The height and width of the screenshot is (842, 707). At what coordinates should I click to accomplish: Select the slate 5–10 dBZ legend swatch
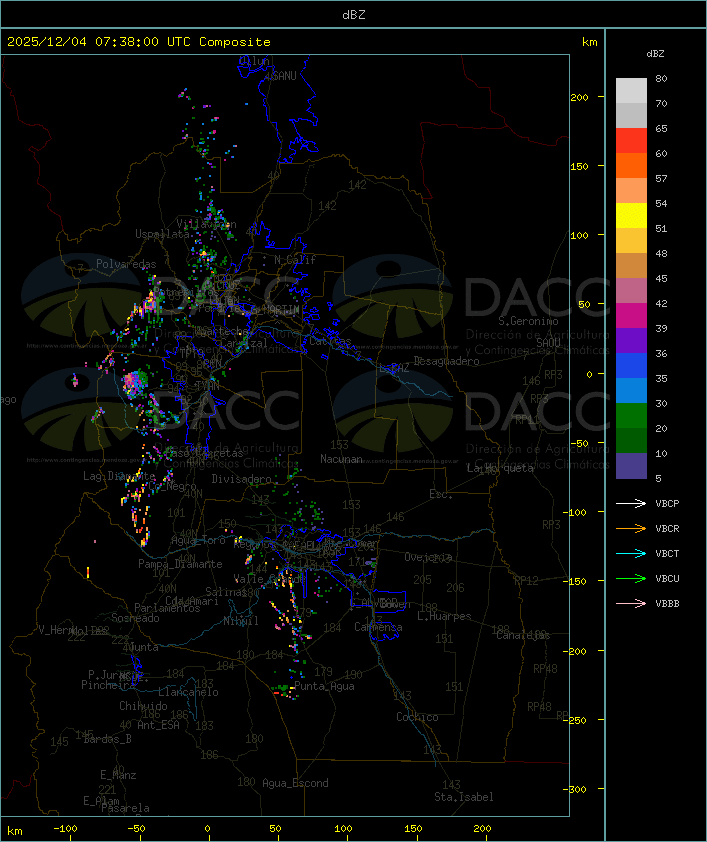631,466
